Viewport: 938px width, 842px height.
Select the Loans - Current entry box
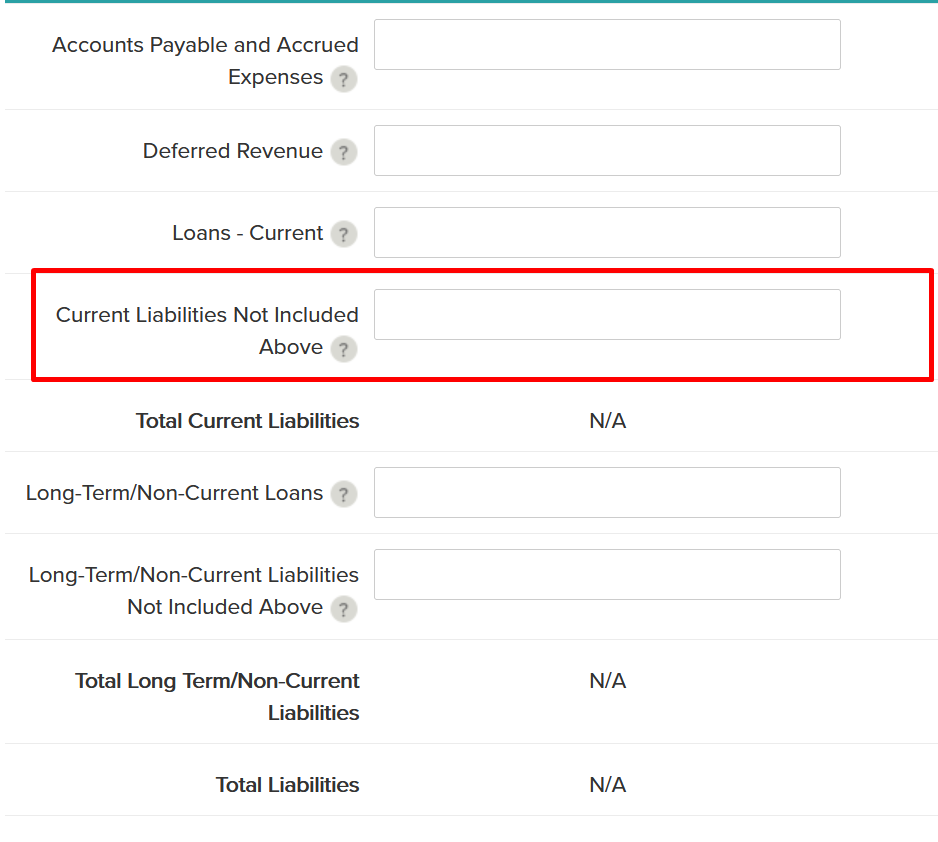point(607,233)
